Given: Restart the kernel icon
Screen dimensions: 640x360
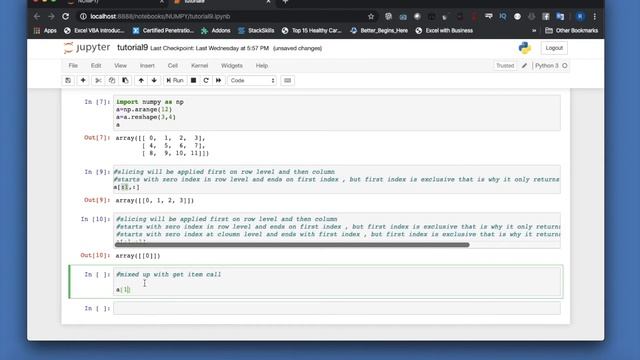Looking at the screenshot, I should coord(206,80).
